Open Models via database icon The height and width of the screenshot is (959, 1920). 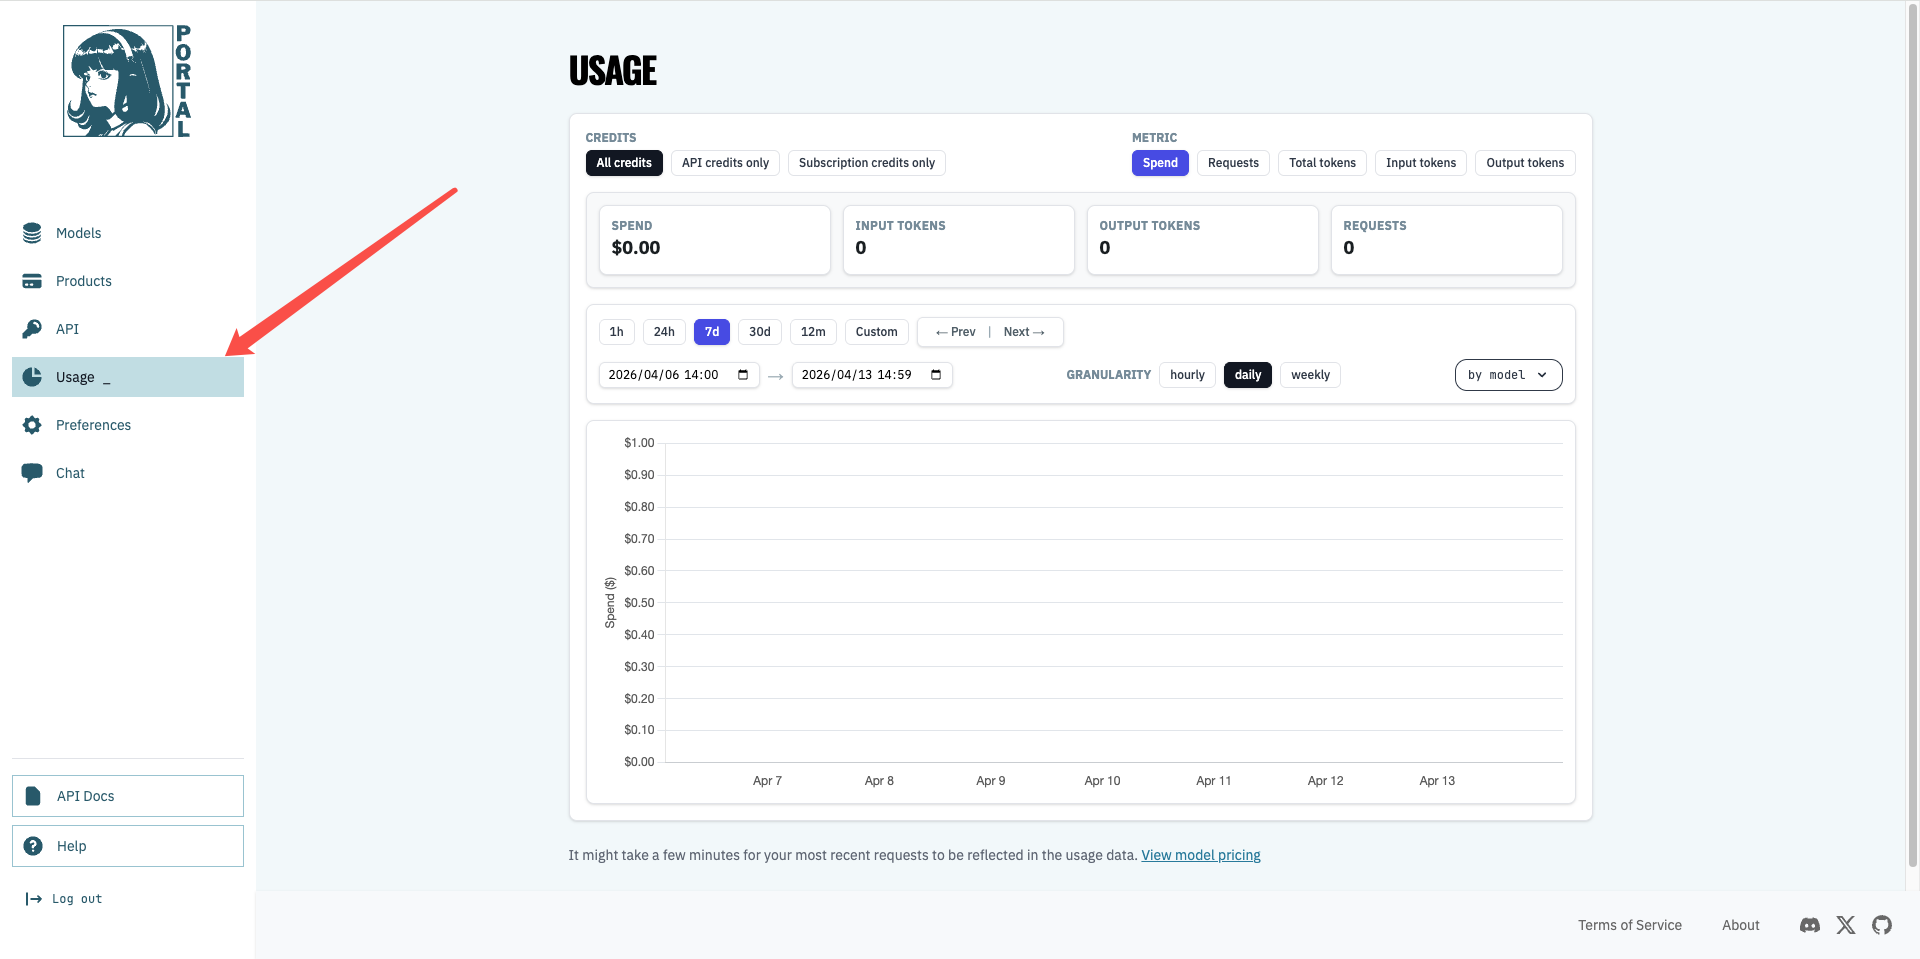point(32,233)
